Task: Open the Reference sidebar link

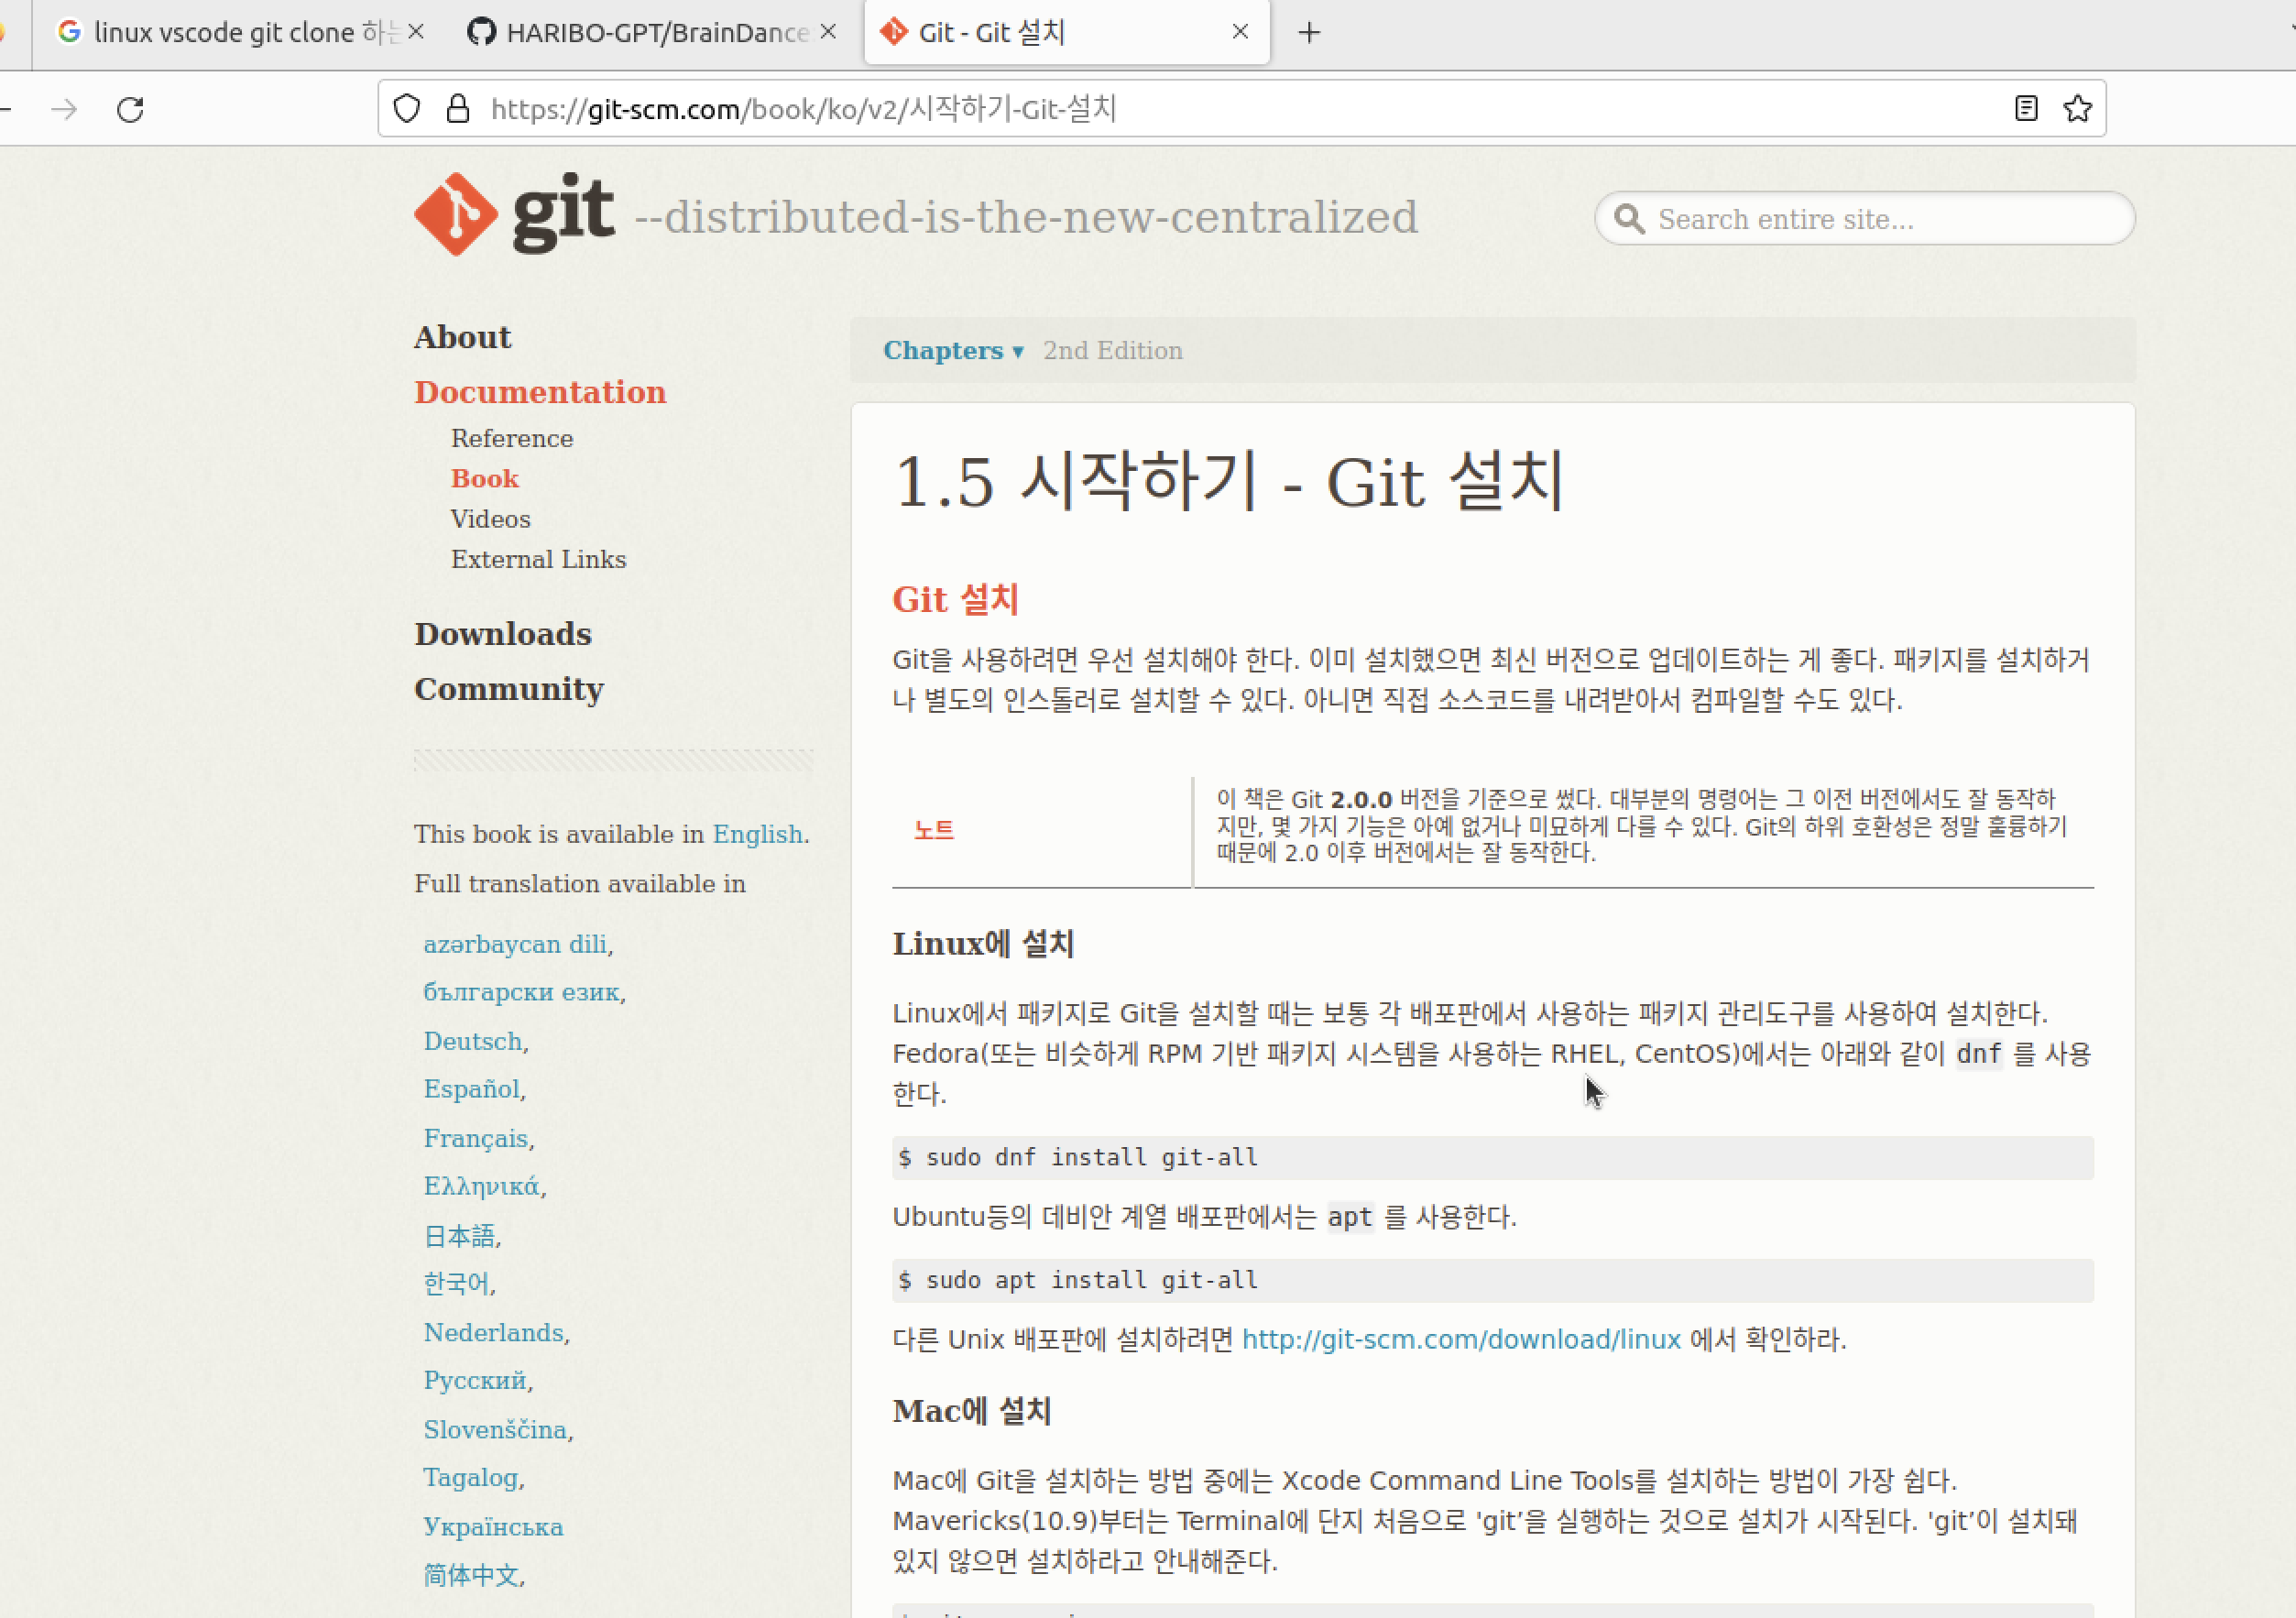Action: point(512,438)
